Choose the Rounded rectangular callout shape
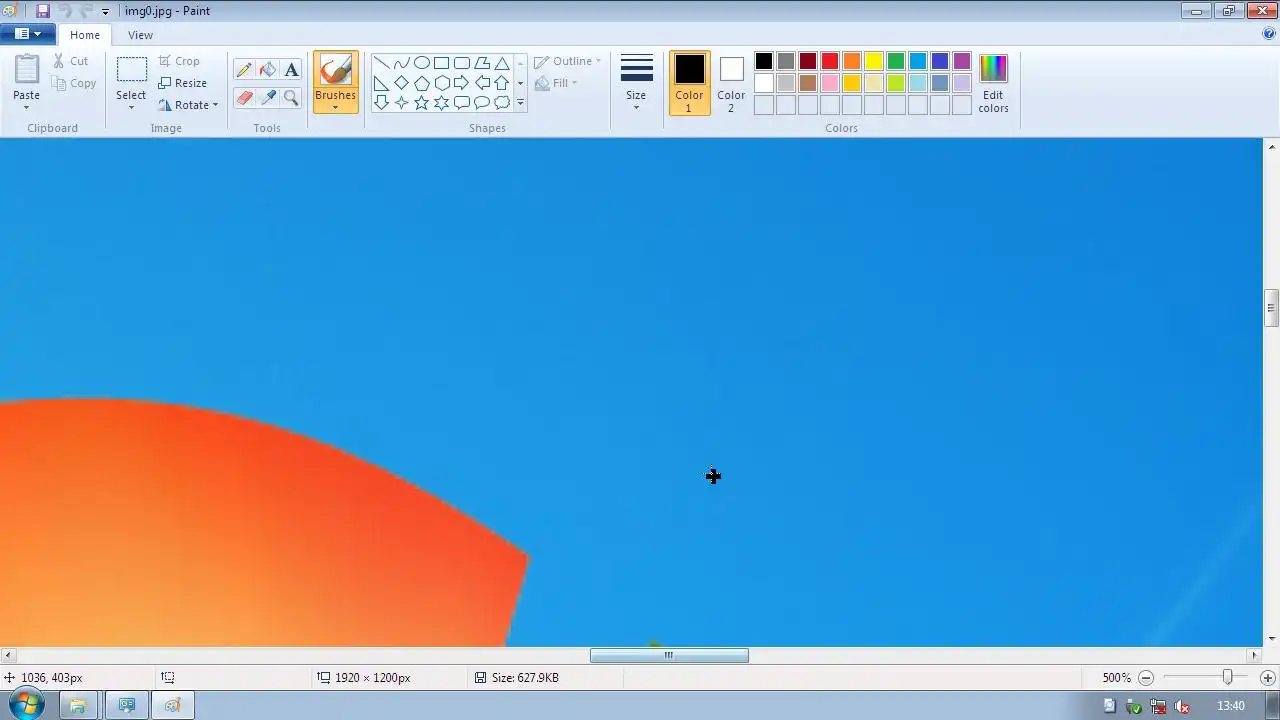The width and height of the screenshot is (1280, 720). [x=461, y=102]
